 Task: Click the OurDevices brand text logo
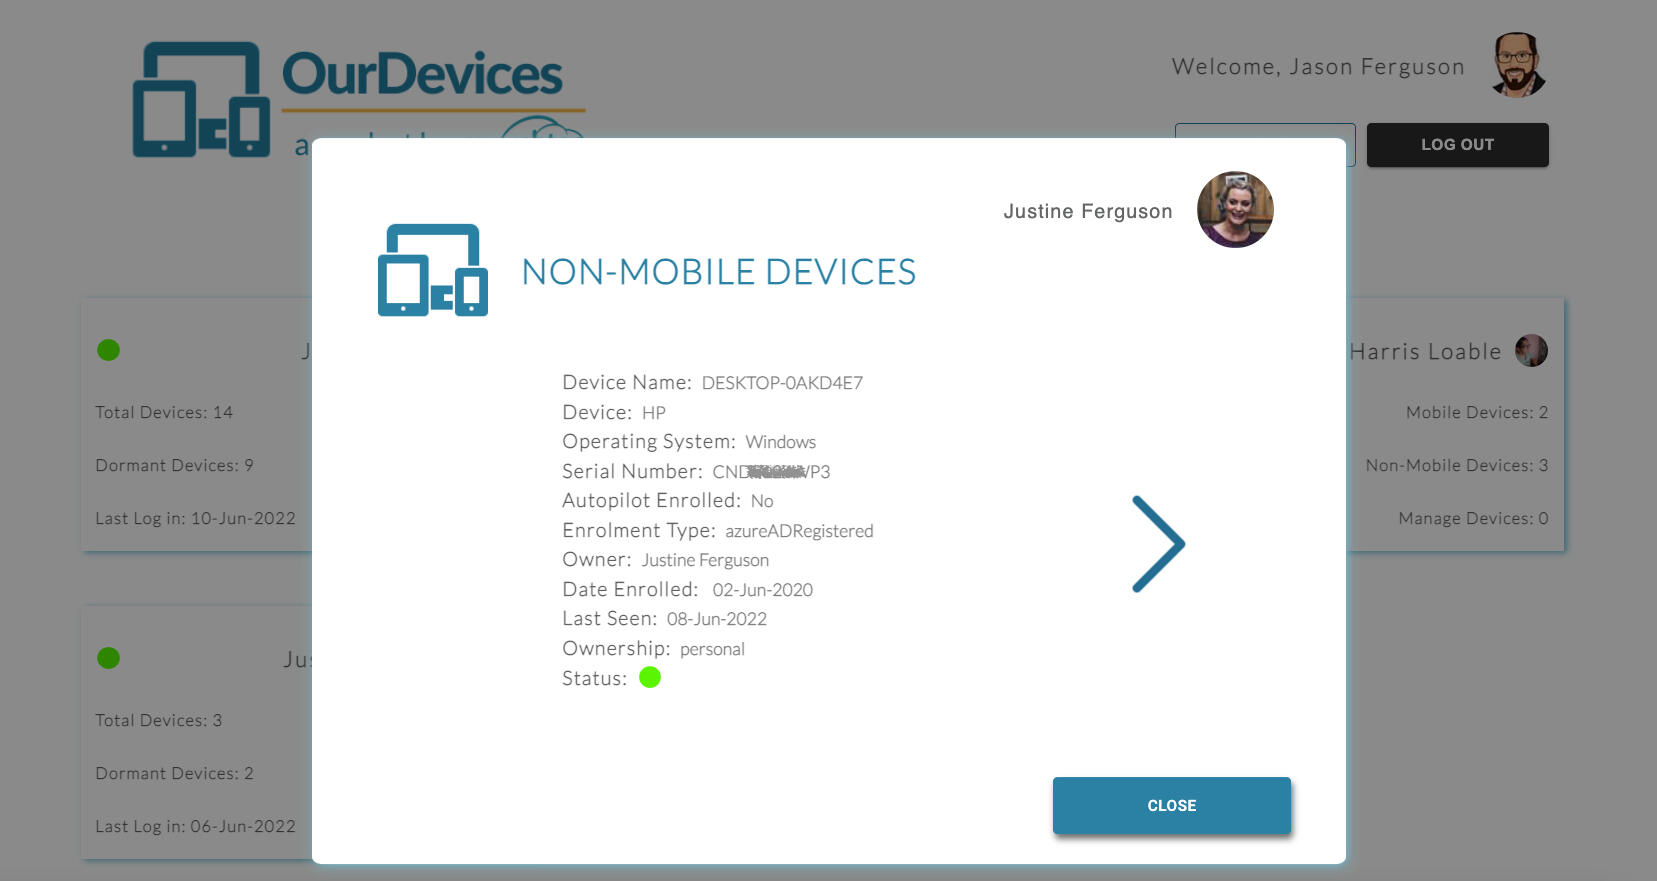point(422,74)
